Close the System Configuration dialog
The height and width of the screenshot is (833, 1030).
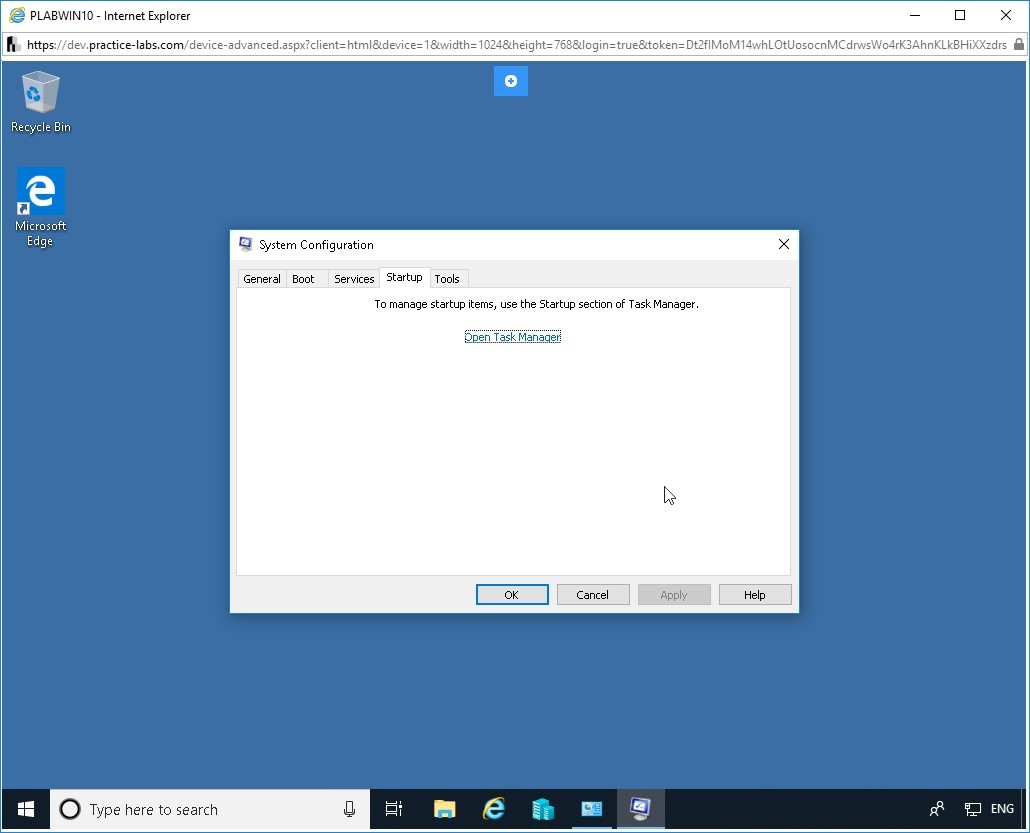pyautogui.click(x=784, y=244)
